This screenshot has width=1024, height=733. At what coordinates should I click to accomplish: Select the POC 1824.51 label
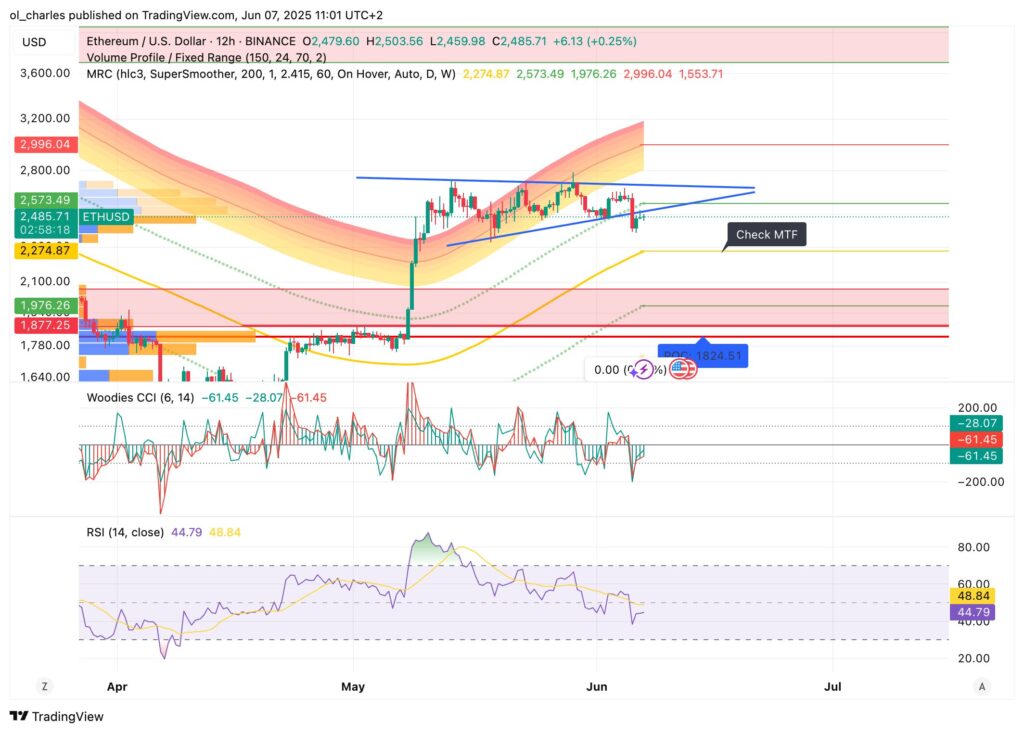tap(701, 356)
